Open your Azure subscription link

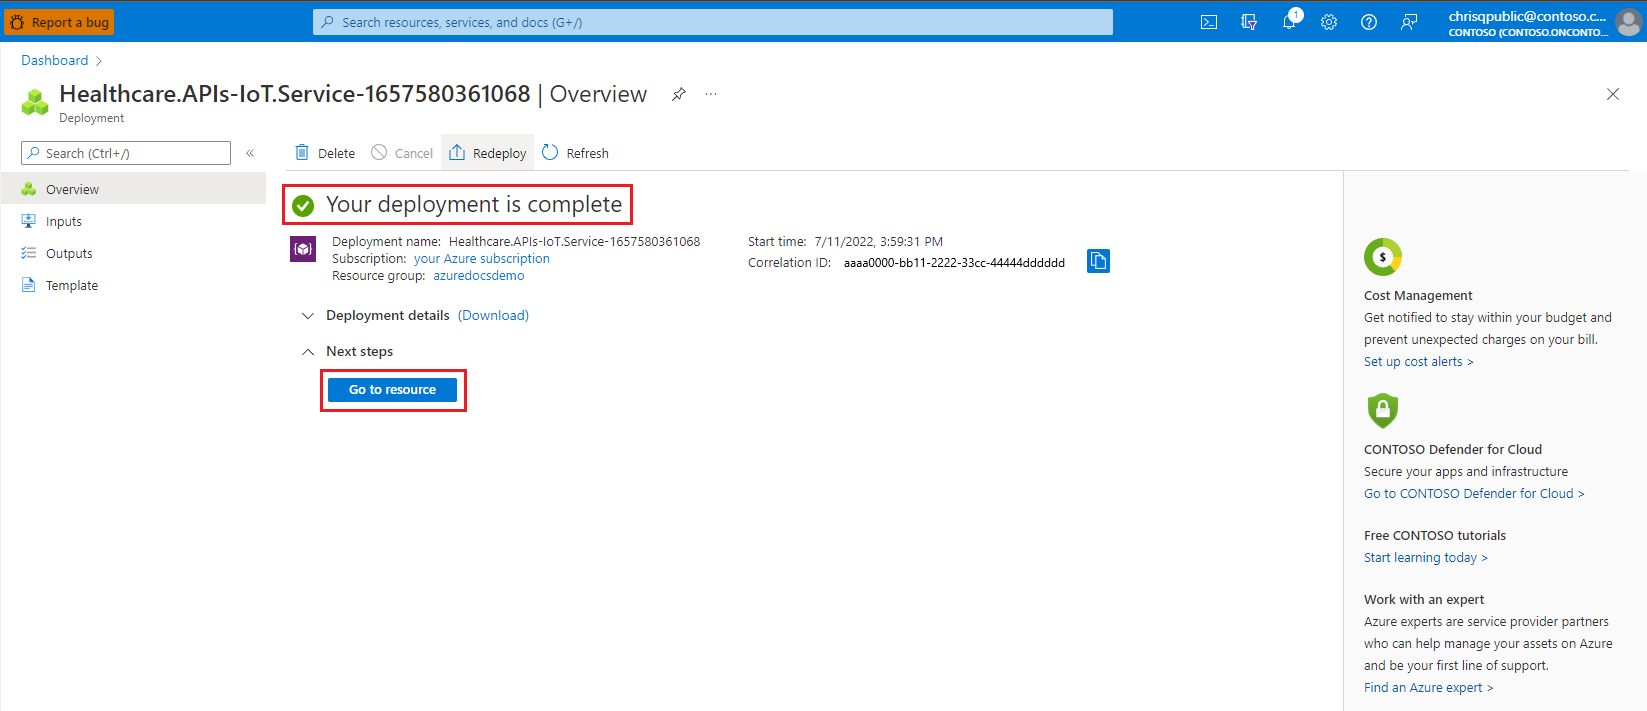point(482,258)
